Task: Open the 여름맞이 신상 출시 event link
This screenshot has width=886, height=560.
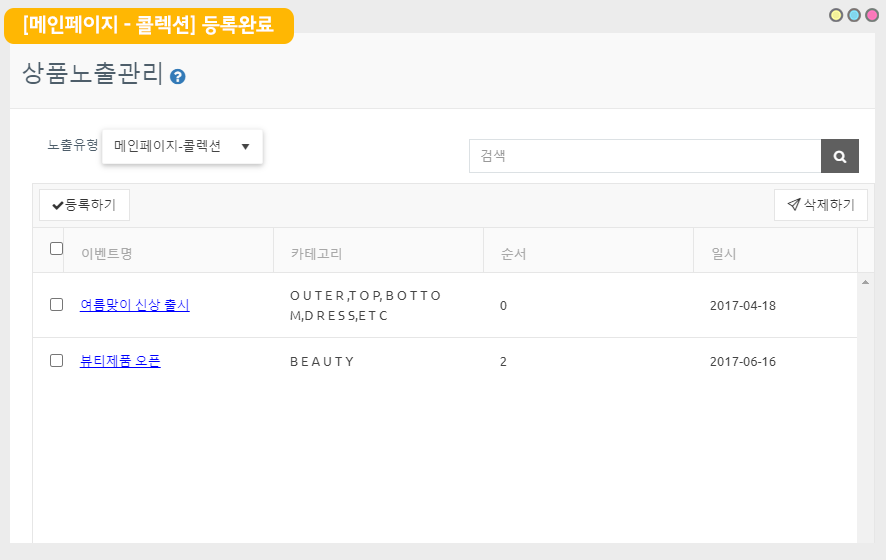Action: tap(135, 305)
